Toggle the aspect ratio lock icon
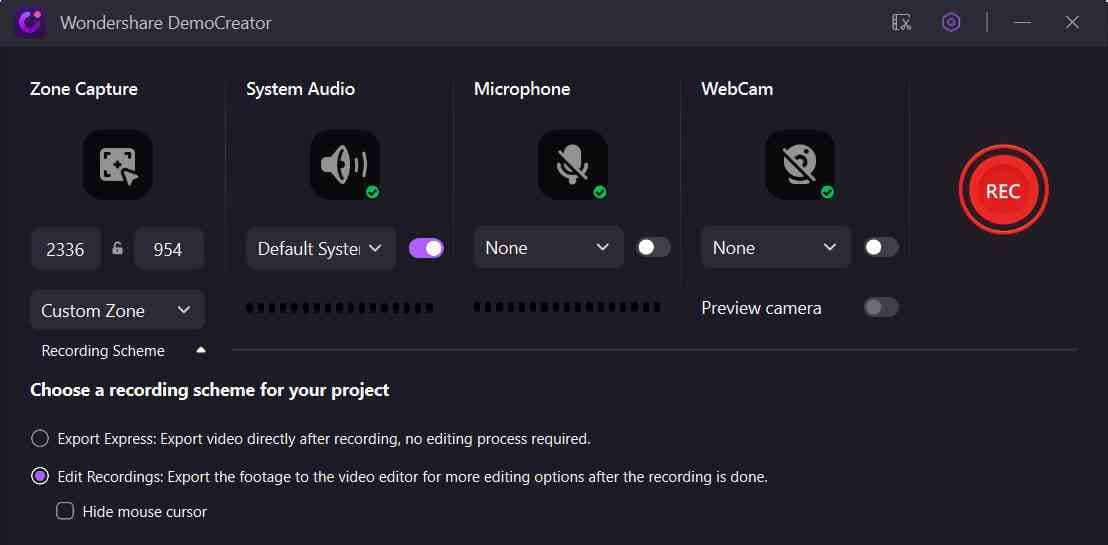Screen dimensions: 1108x545 tap(118, 249)
